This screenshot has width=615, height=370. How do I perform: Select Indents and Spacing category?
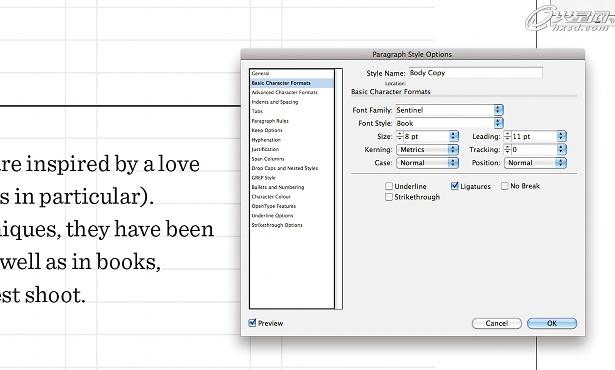pos(275,102)
